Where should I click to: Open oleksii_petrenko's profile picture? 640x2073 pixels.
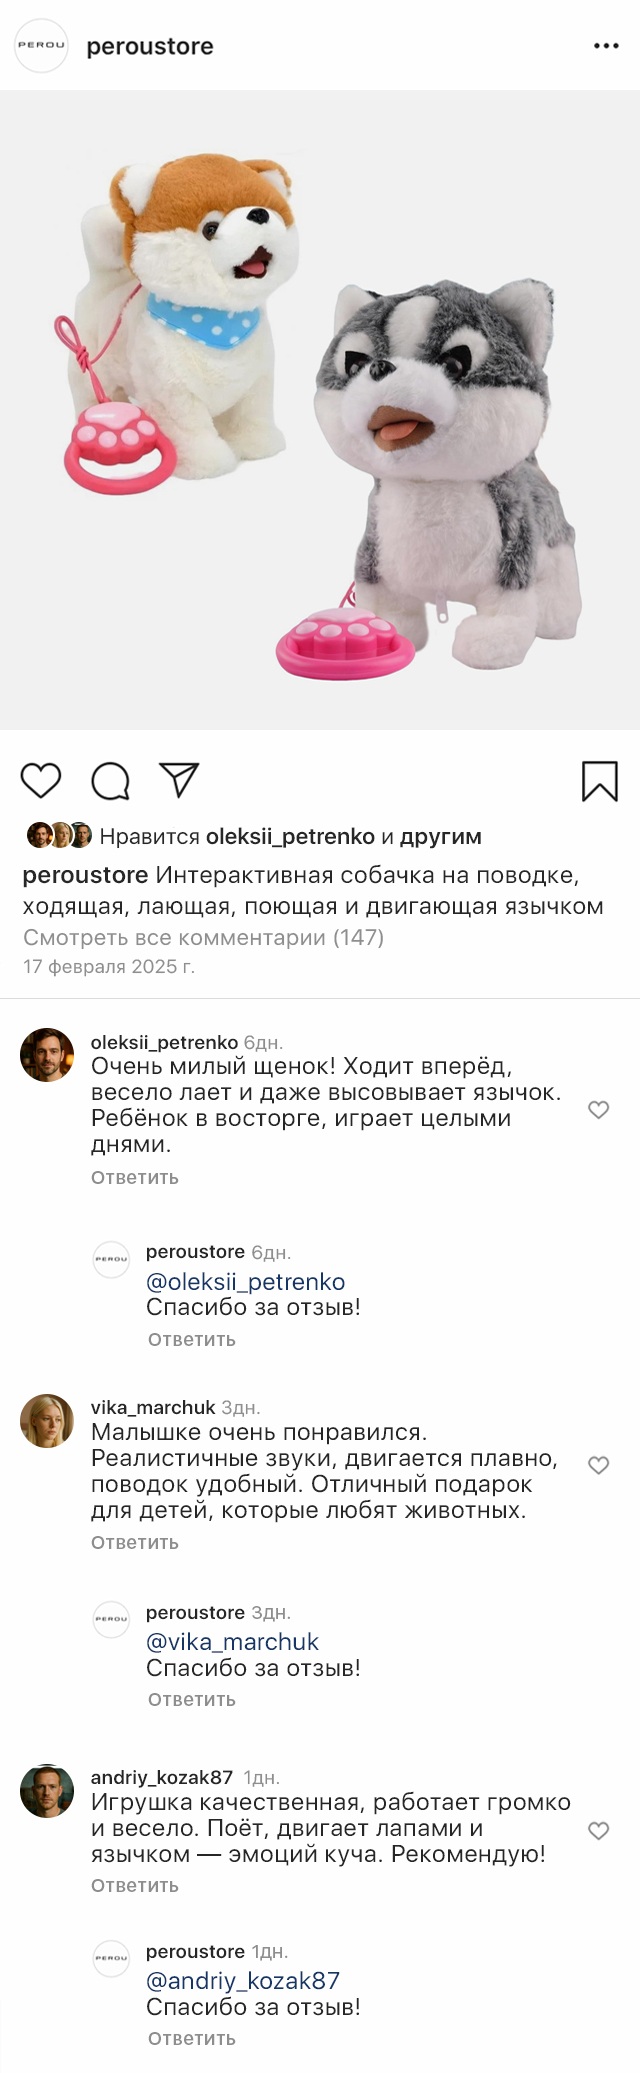(x=47, y=1055)
